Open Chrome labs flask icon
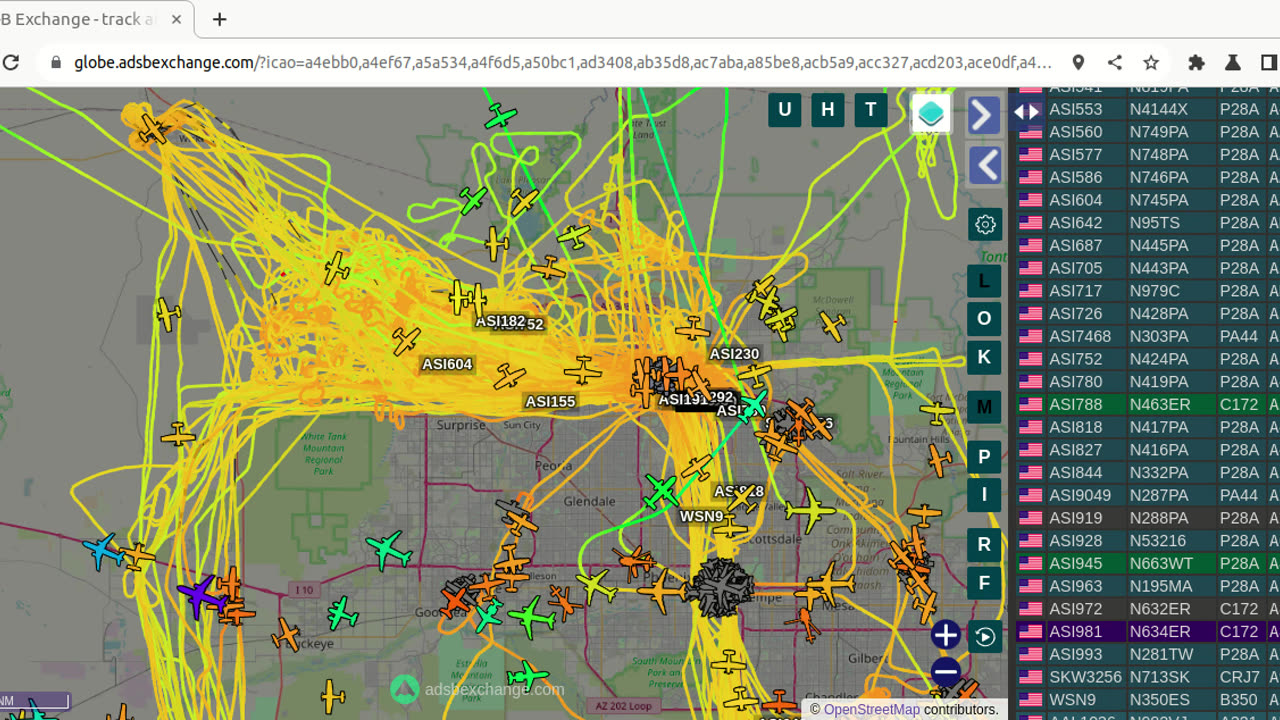Viewport: 1280px width, 720px height. coord(1233,62)
